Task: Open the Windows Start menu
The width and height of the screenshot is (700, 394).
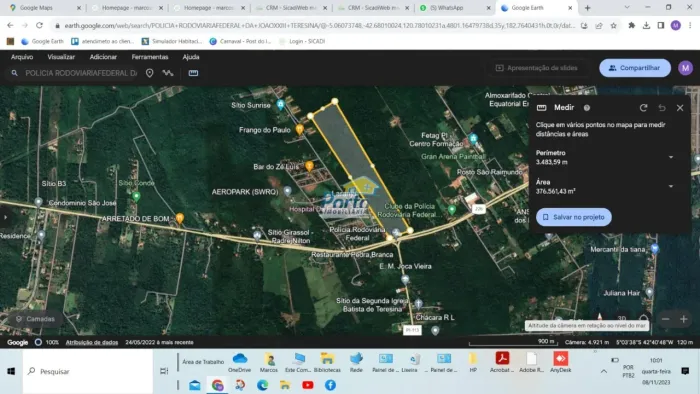Action: tap(11, 371)
